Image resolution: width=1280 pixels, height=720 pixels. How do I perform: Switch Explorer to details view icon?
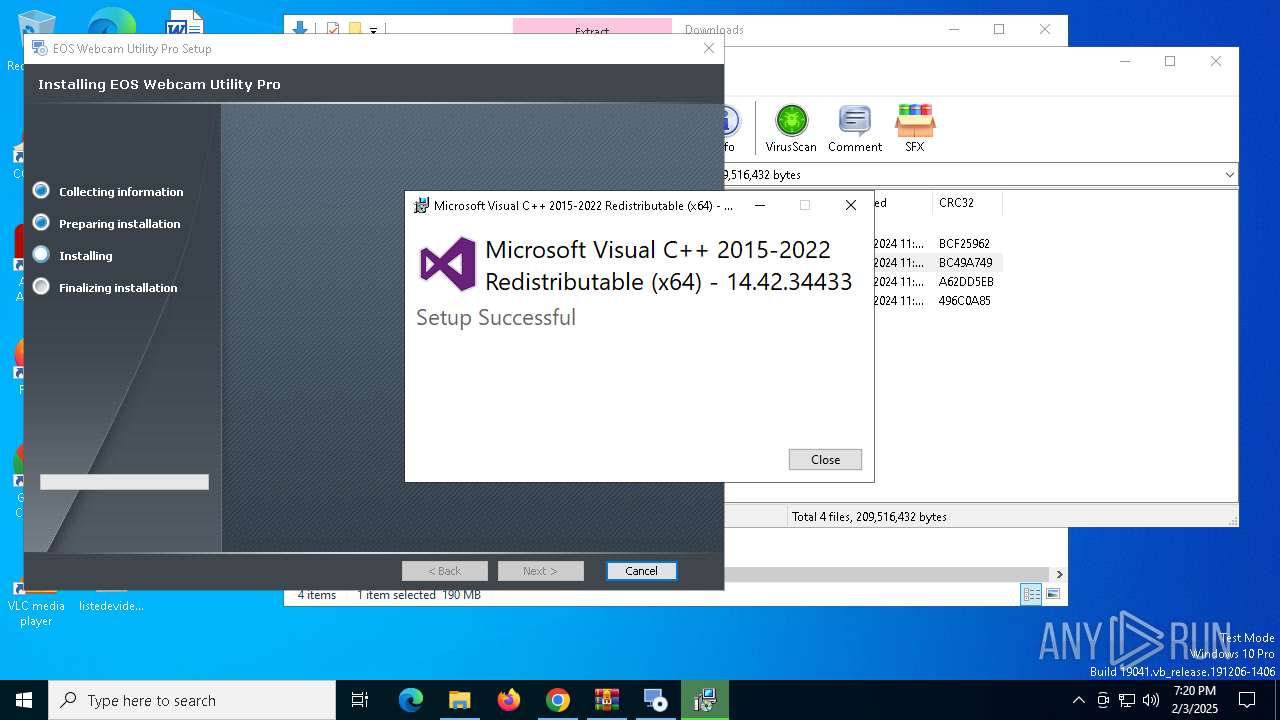click(1031, 594)
